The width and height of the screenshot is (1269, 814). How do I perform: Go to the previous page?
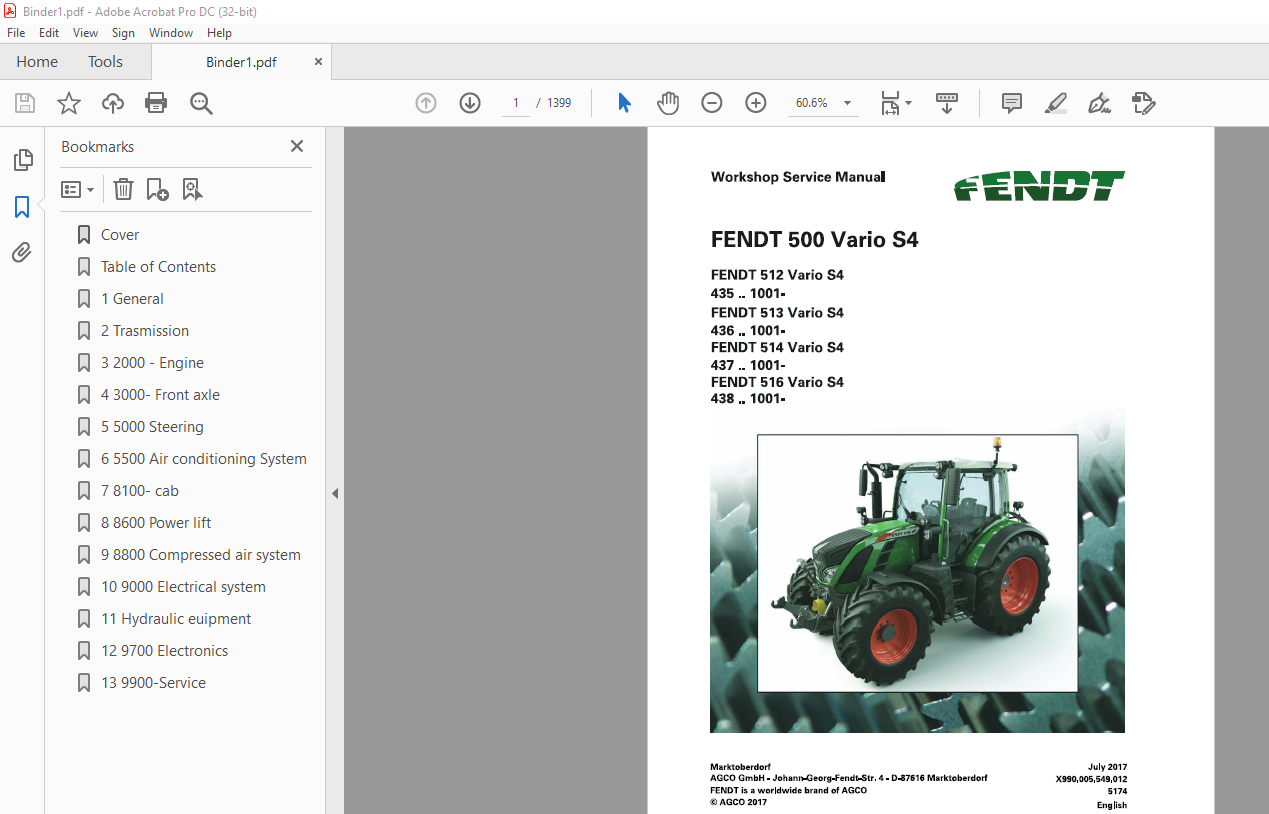coord(426,103)
